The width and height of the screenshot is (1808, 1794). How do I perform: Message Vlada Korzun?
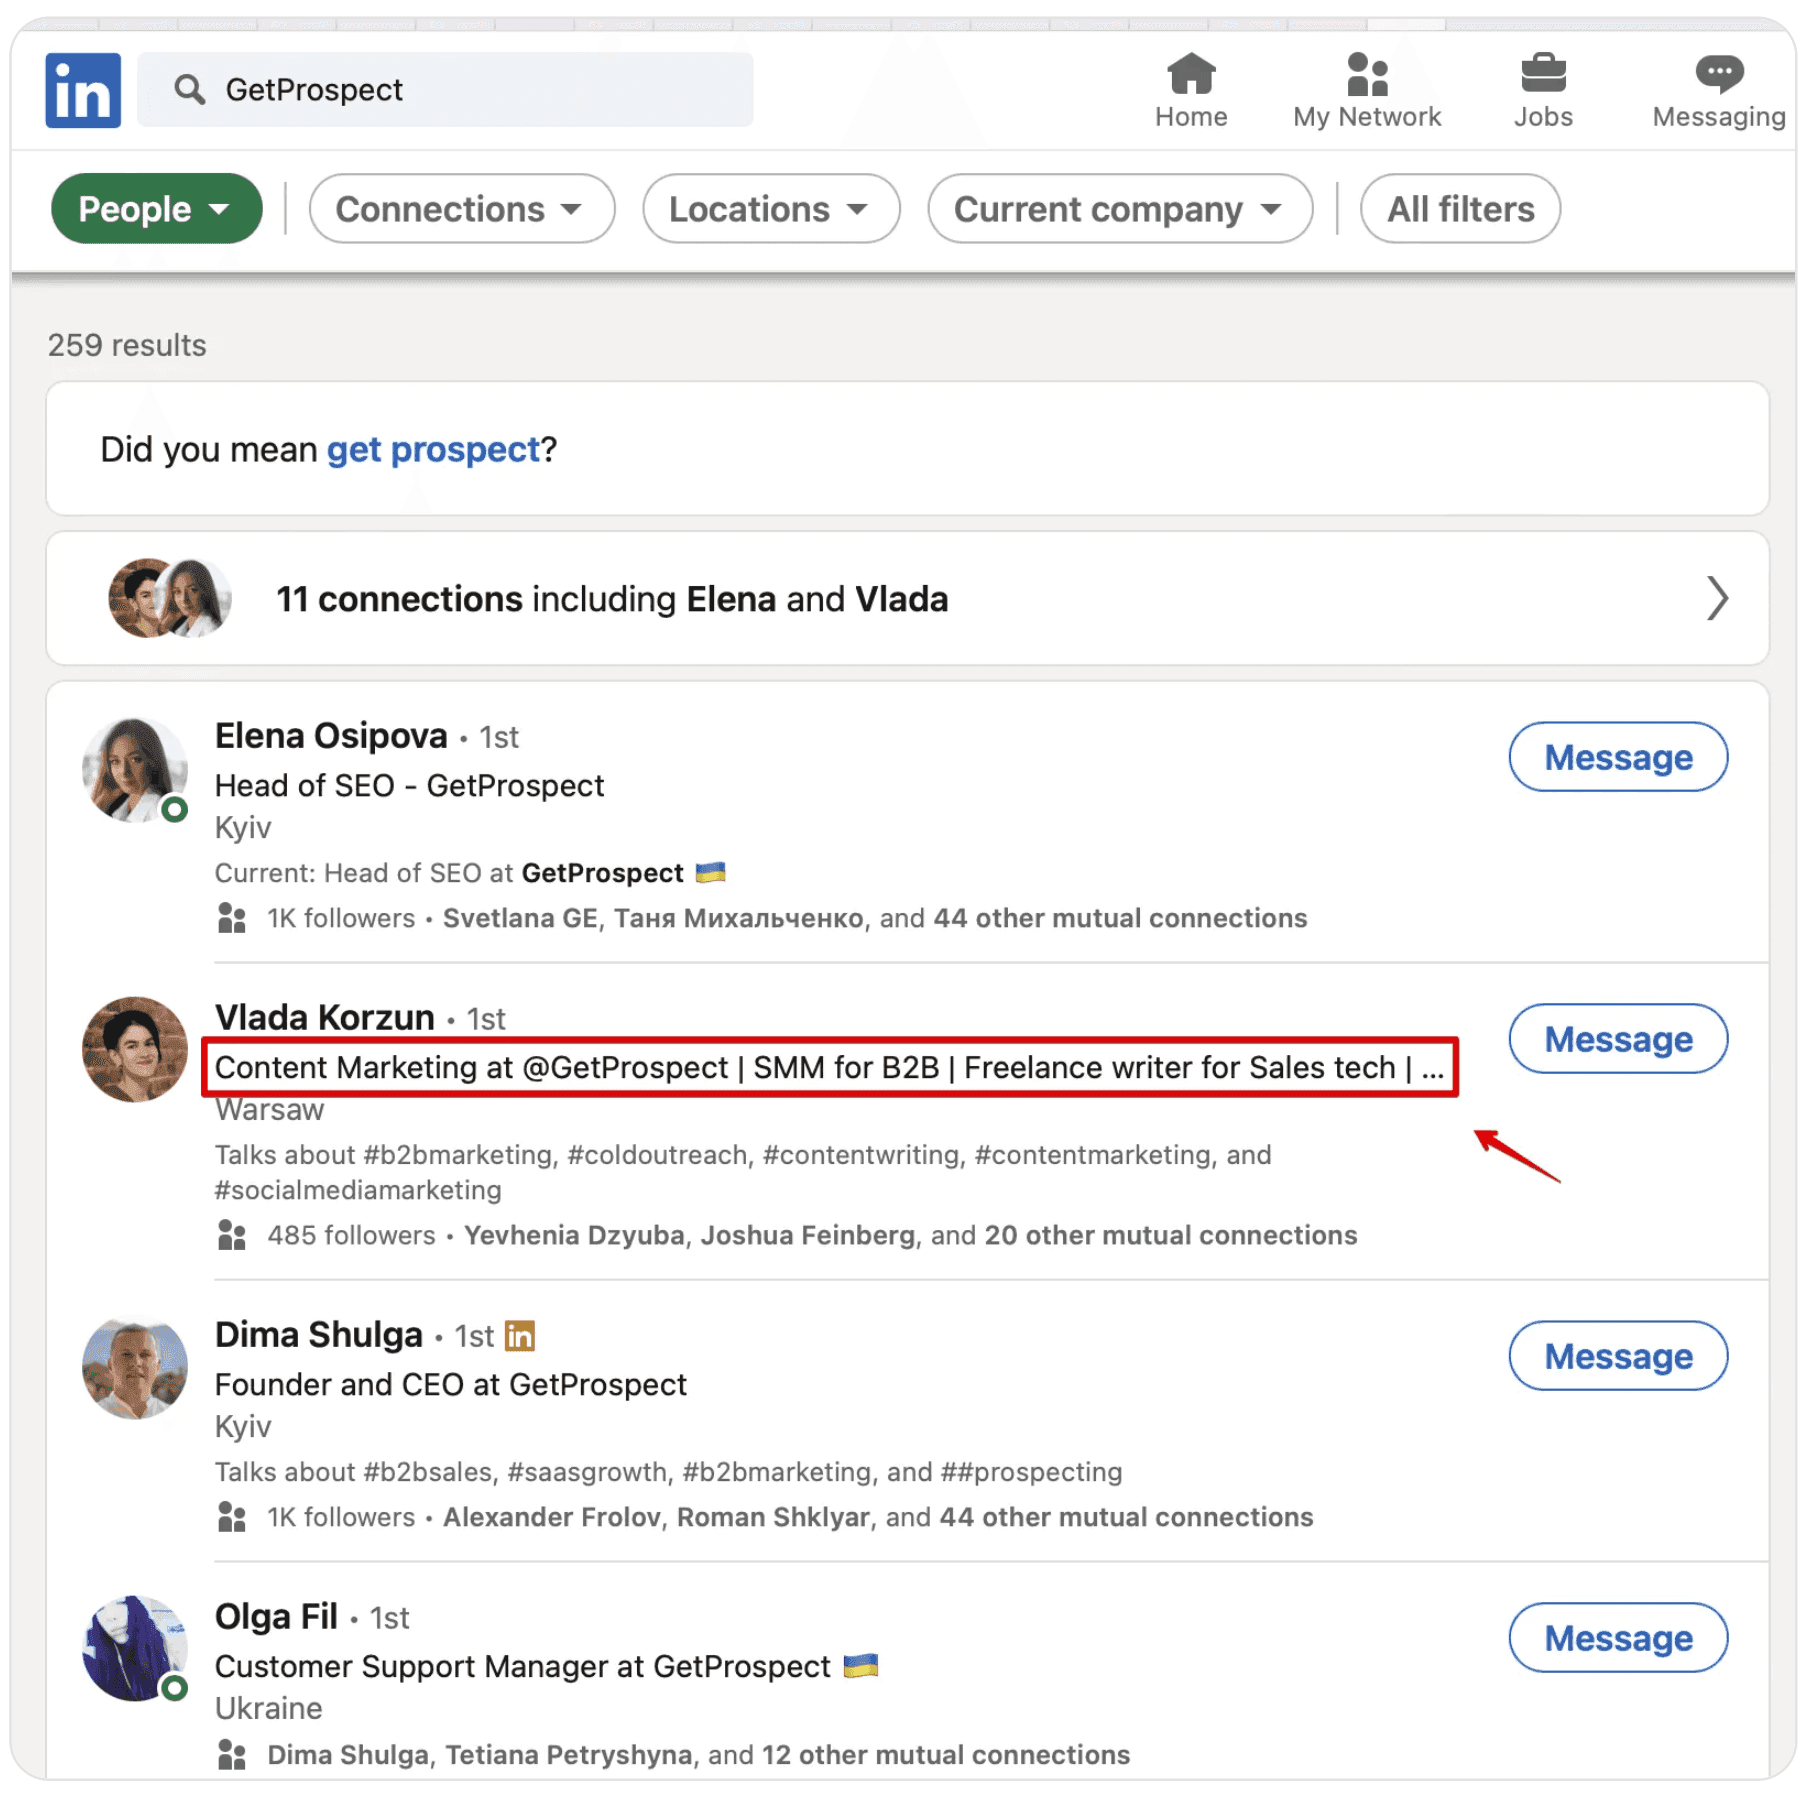(x=1617, y=1039)
